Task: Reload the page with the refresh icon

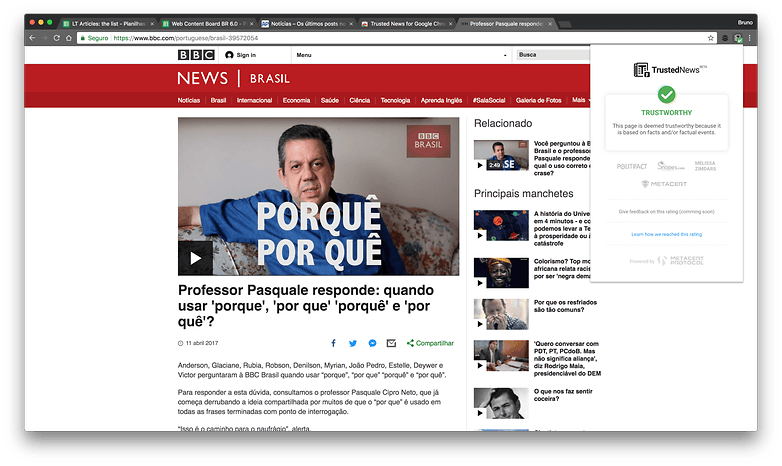Action: click(x=56, y=38)
